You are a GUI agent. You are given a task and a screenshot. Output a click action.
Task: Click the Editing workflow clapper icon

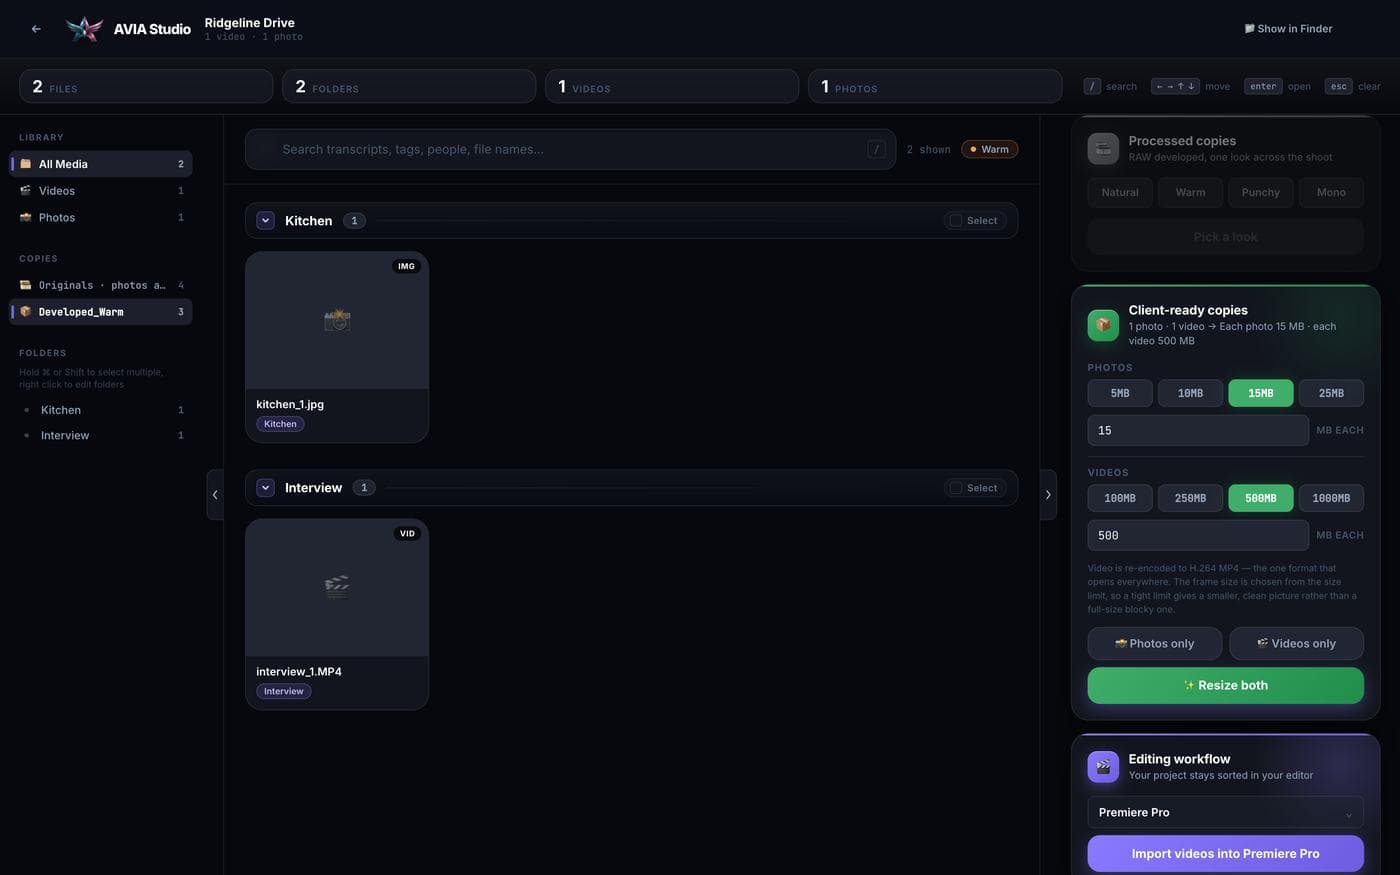click(x=1103, y=767)
